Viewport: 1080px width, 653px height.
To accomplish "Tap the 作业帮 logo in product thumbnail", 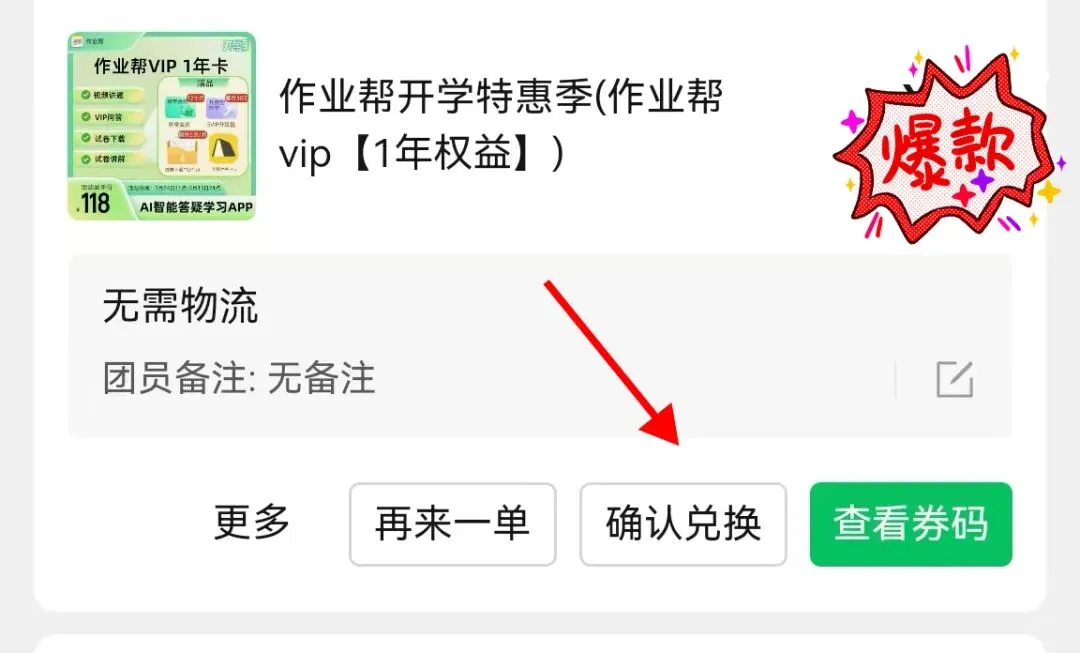I will [78, 41].
